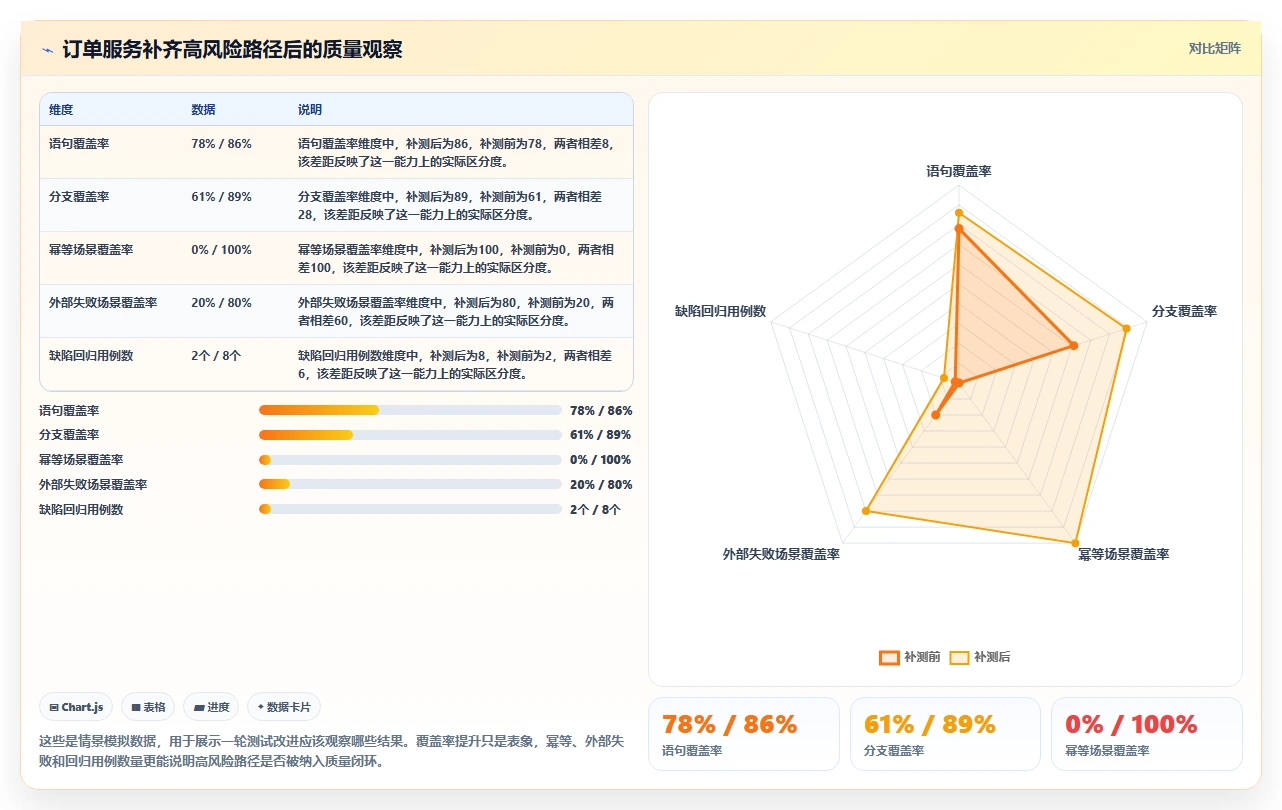Click the 0% / 100% 幂等场景覆盖率 data card
1282x810 pixels.
(x=1146, y=734)
